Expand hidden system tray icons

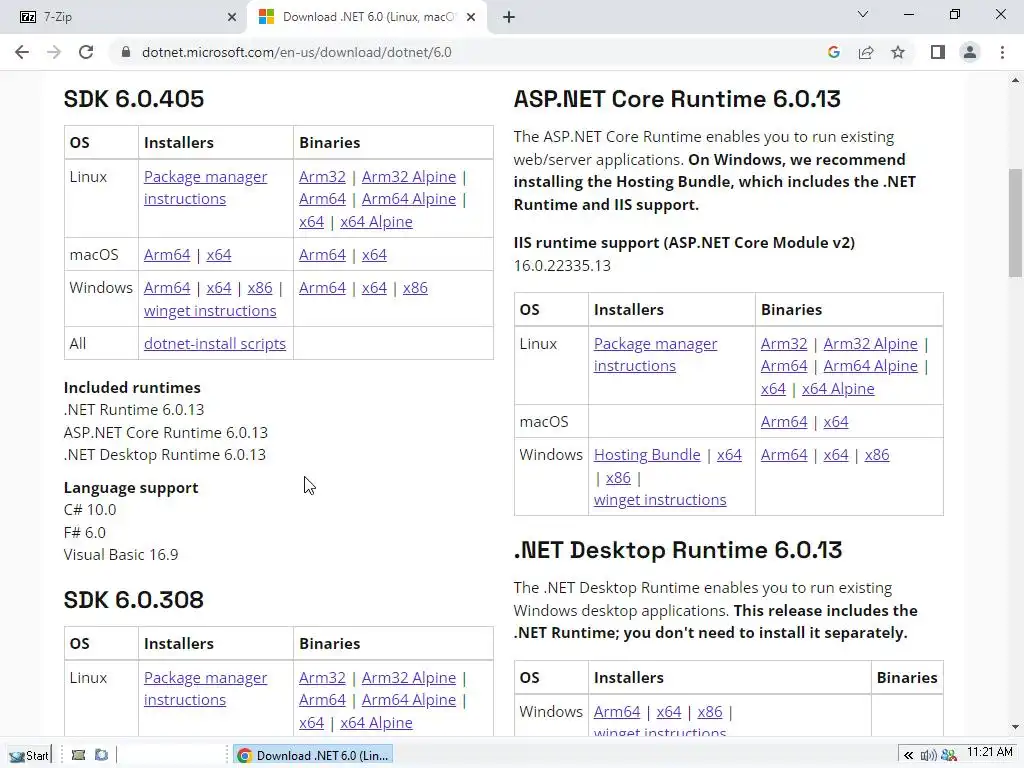908,755
